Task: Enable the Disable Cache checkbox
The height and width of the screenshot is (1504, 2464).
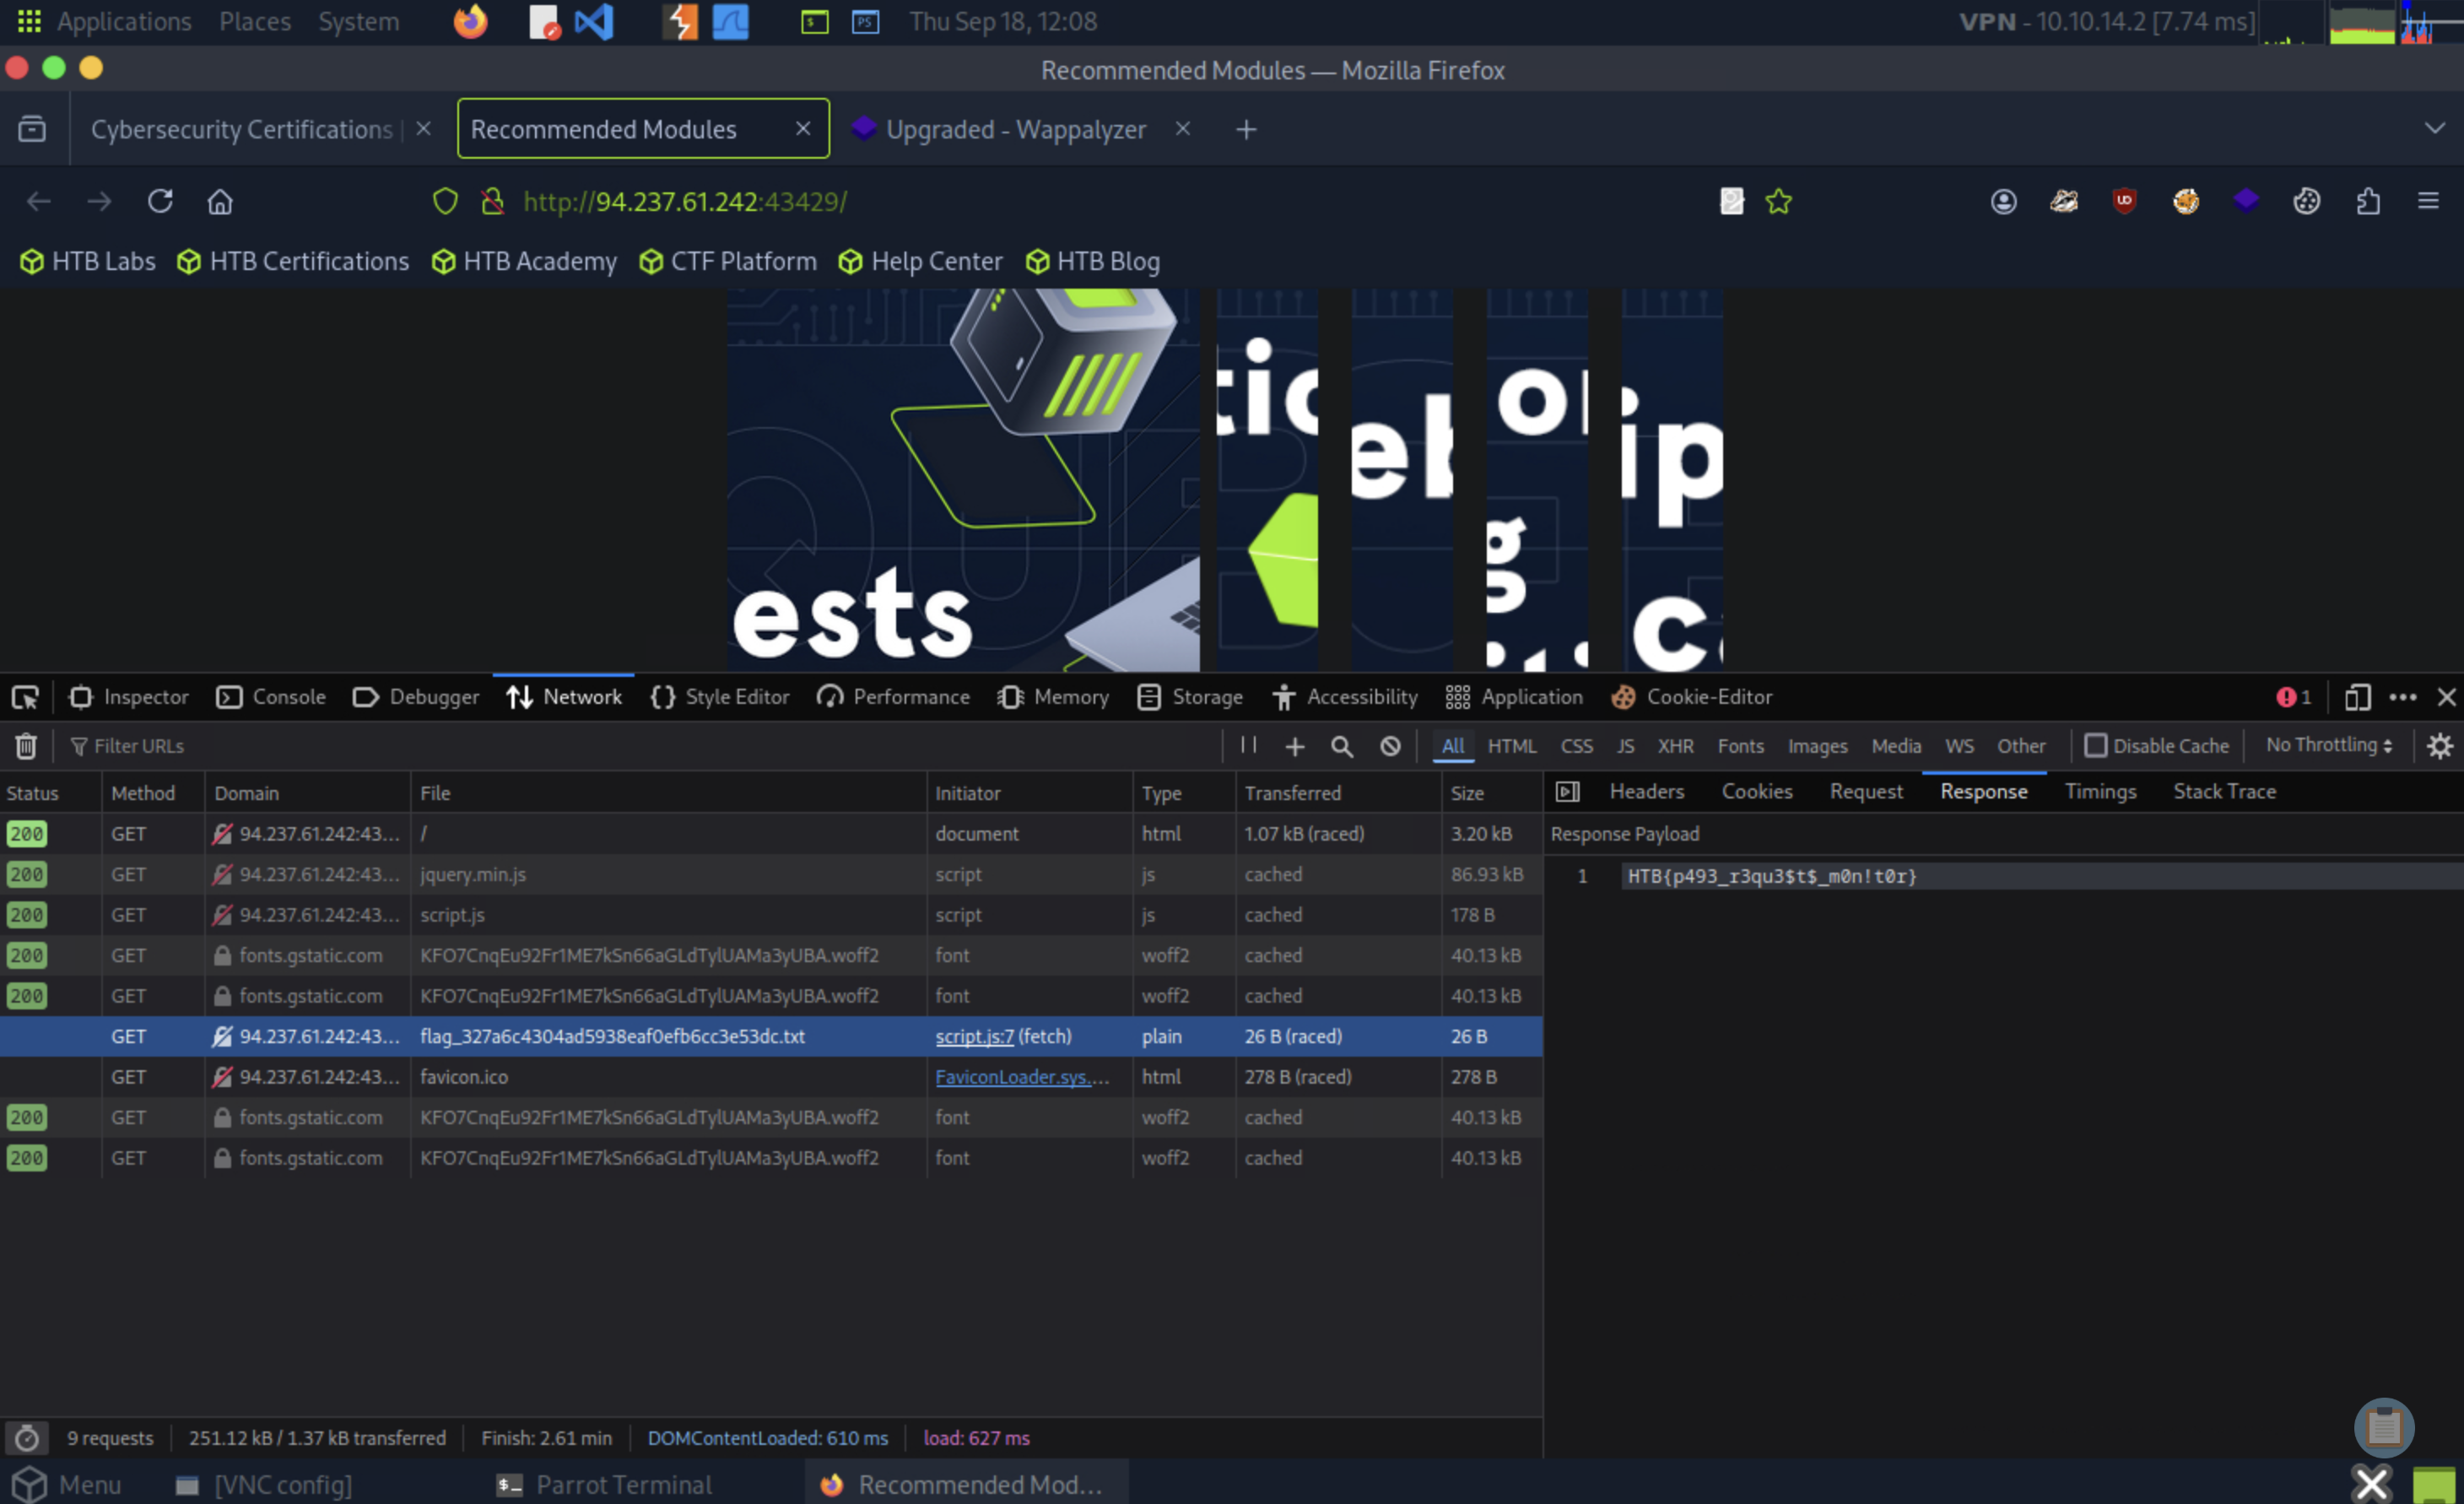Action: (2095, 746)
